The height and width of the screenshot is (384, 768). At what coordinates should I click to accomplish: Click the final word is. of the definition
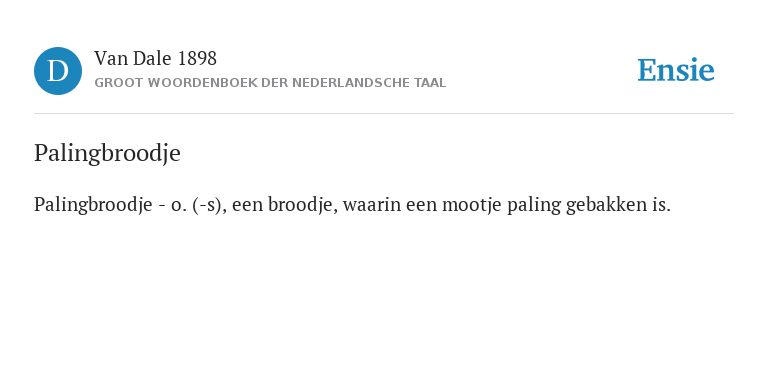coord(661,205)
